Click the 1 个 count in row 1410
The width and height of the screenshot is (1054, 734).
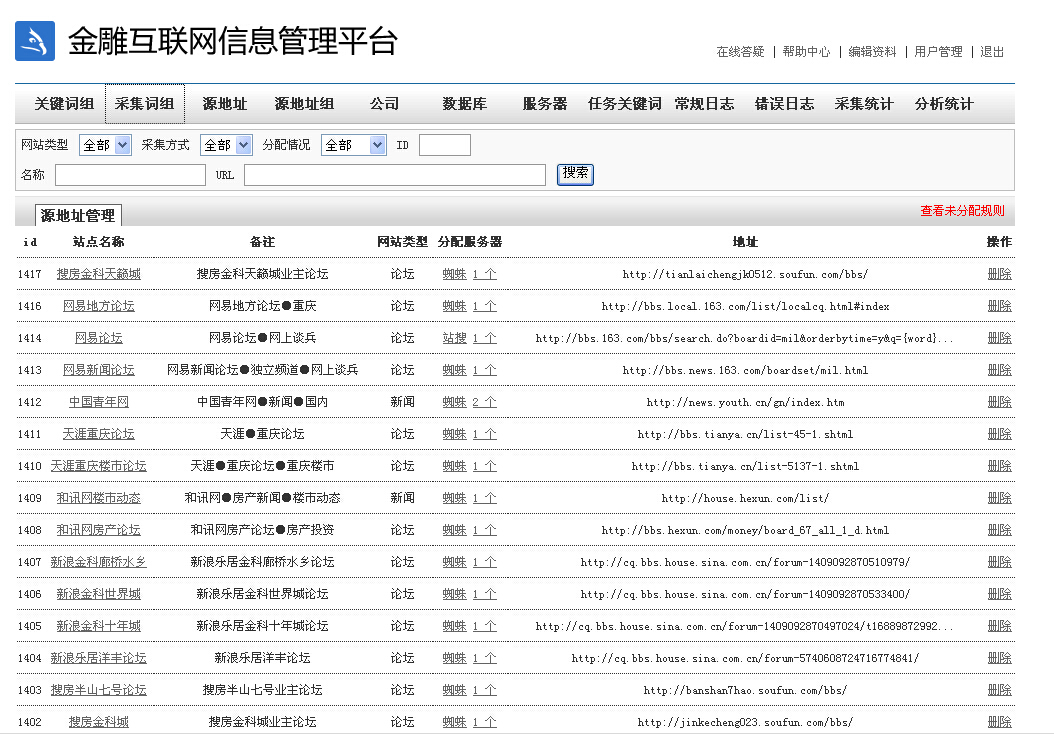pos(485,466)
